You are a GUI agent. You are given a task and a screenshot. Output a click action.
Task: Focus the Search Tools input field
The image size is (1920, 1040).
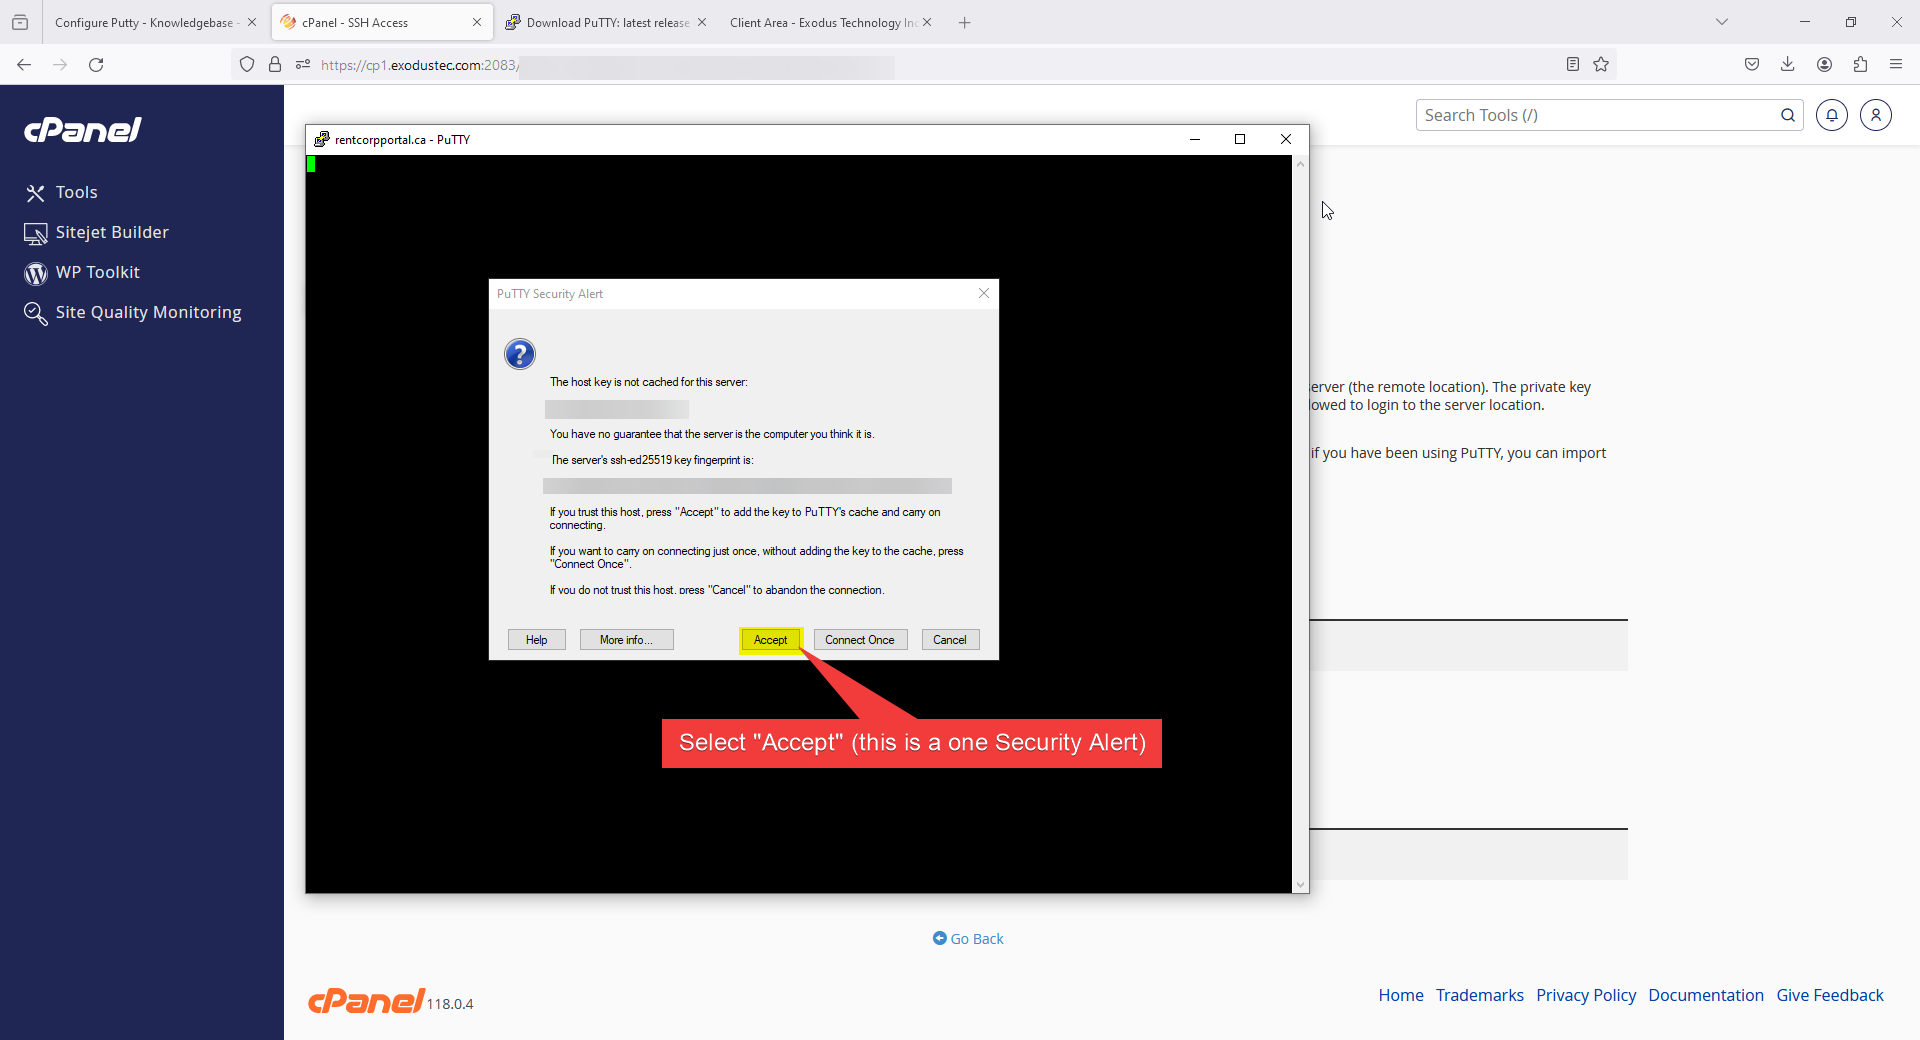point(1595,115)
